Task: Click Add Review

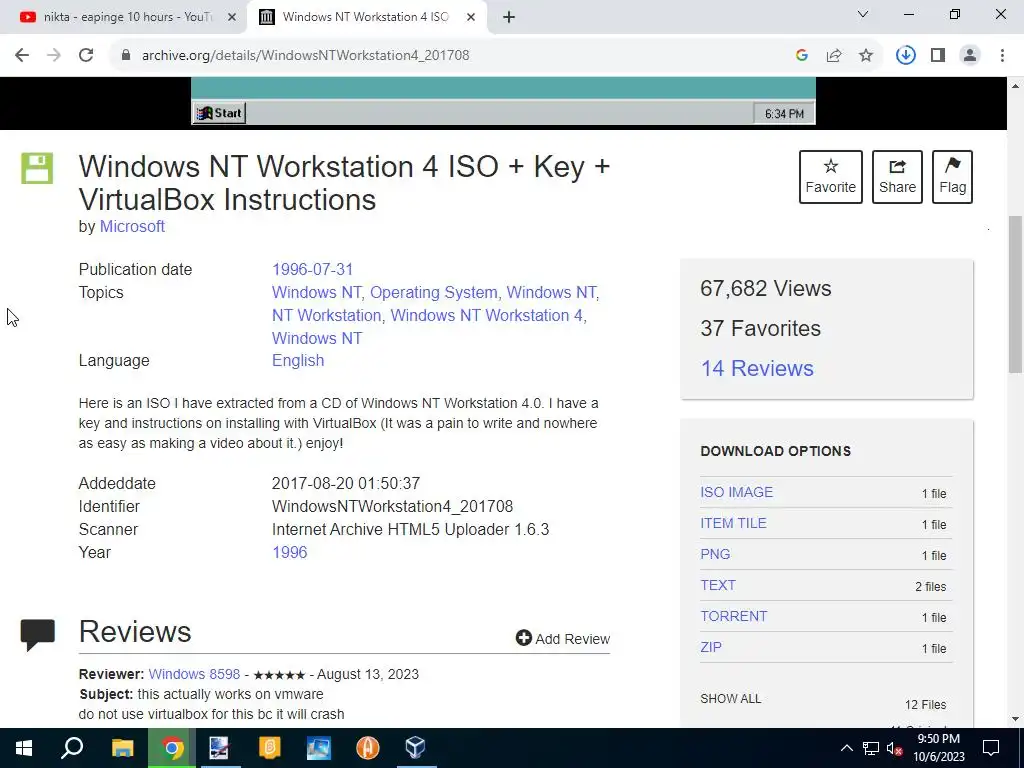Action: [562, 639]
